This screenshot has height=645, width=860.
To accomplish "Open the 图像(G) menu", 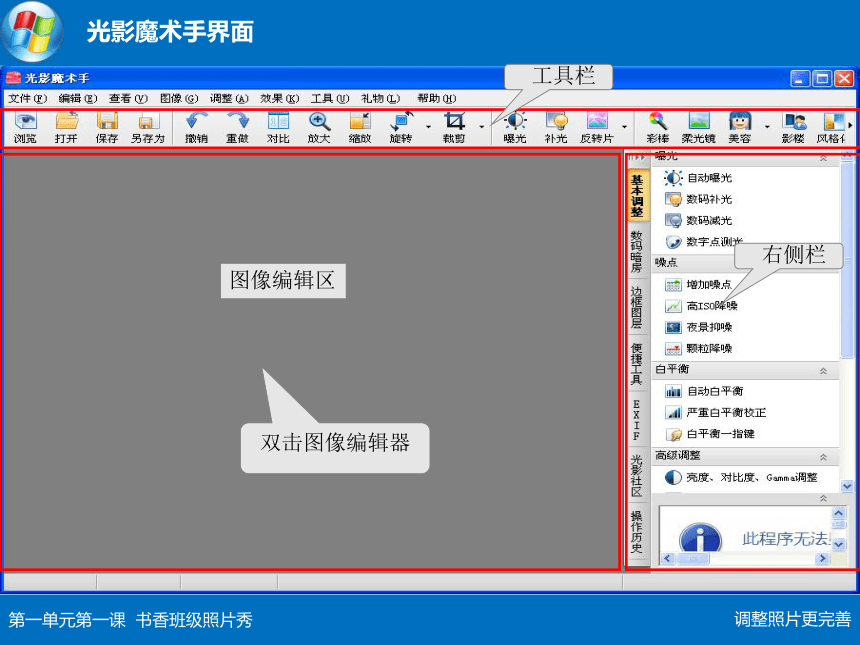I will [178, 99].
